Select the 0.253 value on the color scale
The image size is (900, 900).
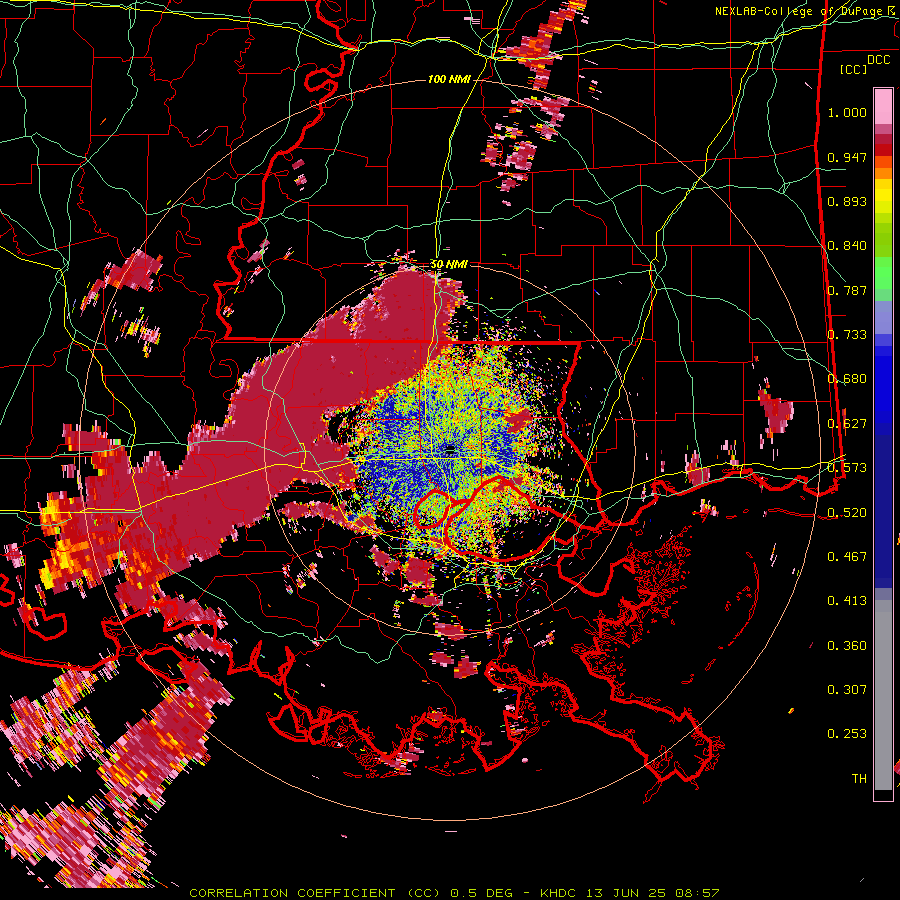pyautogui.click(x=847, y=734)
